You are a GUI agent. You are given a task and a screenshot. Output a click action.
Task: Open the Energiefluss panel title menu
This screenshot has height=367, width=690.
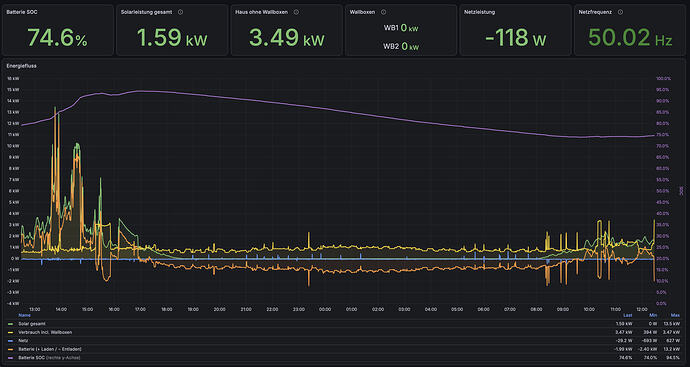[21, 66]
